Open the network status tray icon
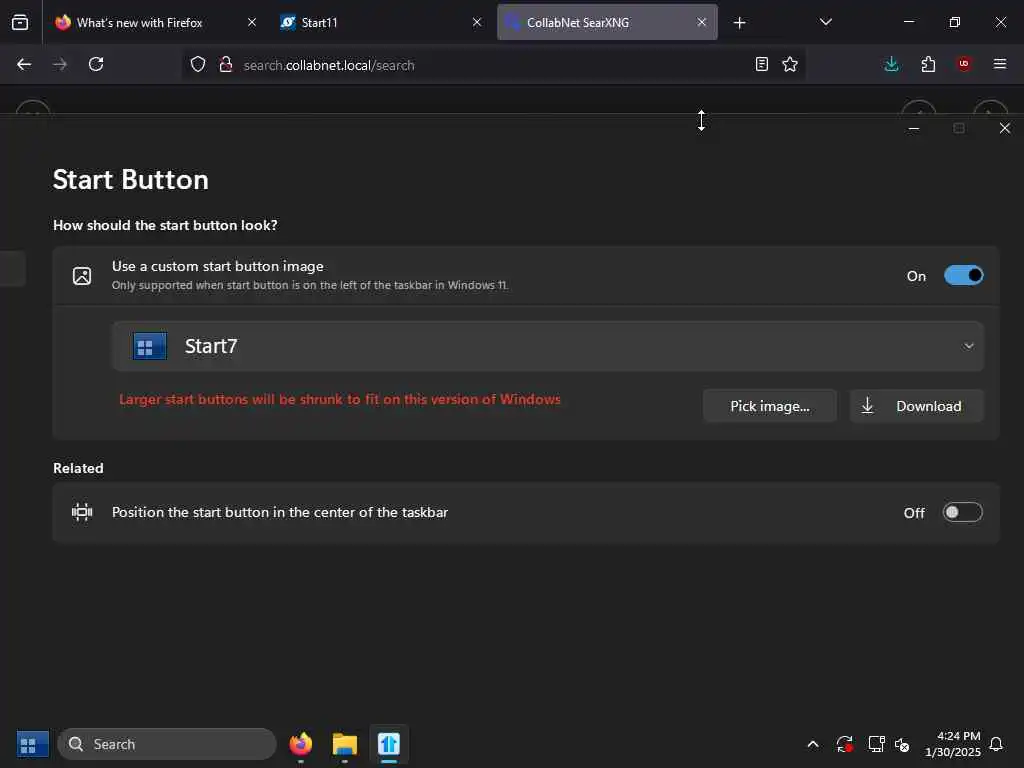The height and width of the screenshot is (768, 1024). click(x=876, y=744)
